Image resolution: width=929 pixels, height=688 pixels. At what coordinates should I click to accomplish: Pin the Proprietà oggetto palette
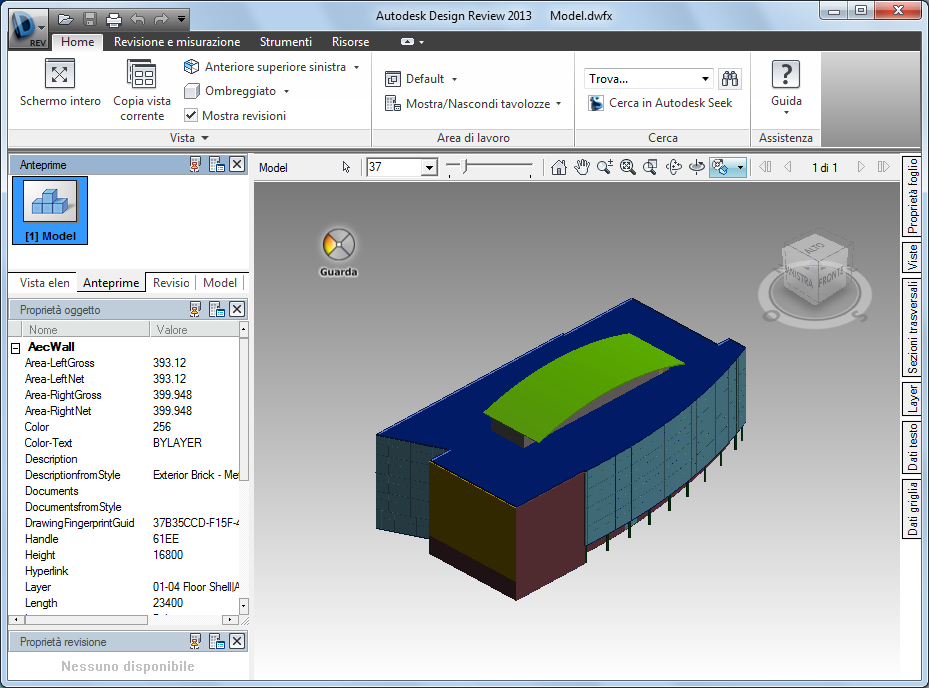195,309
